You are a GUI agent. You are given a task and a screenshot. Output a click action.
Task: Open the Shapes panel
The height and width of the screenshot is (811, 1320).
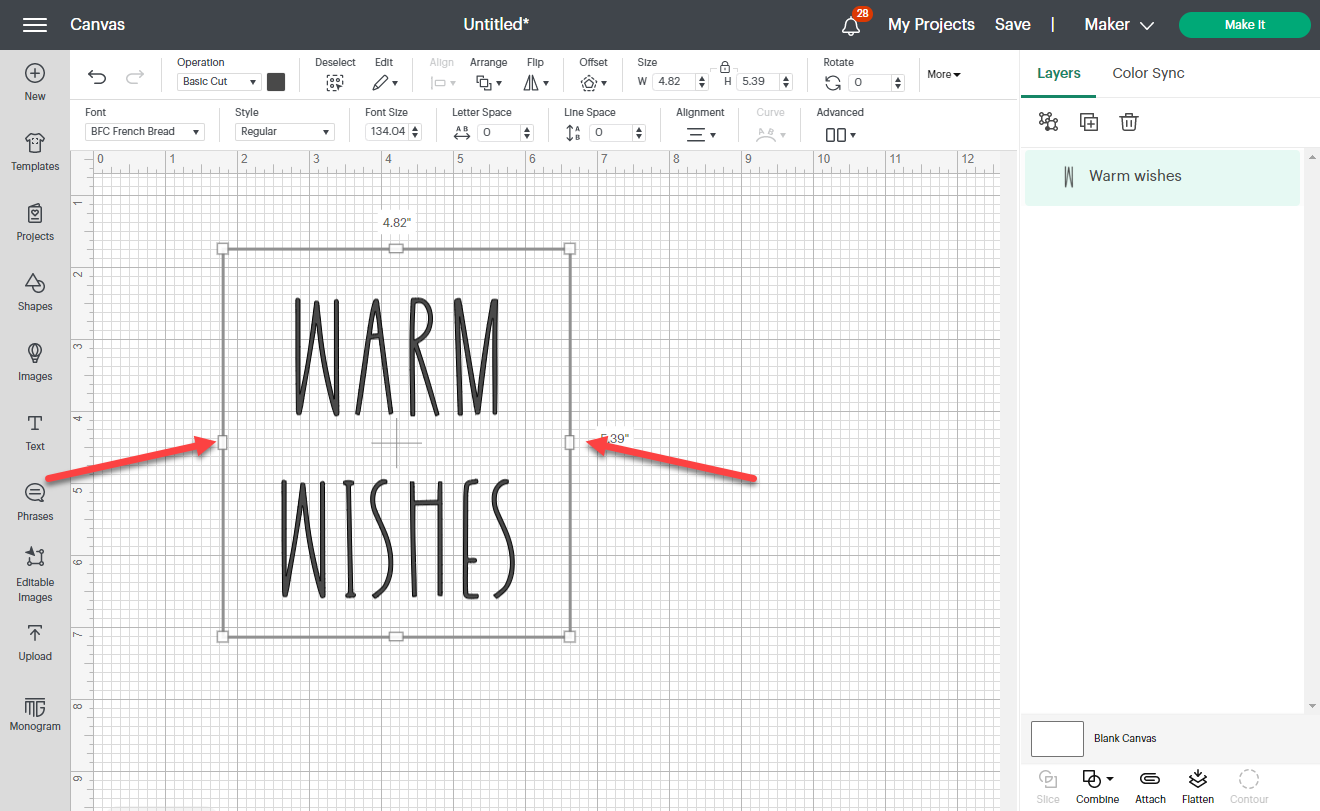[35, 292]
